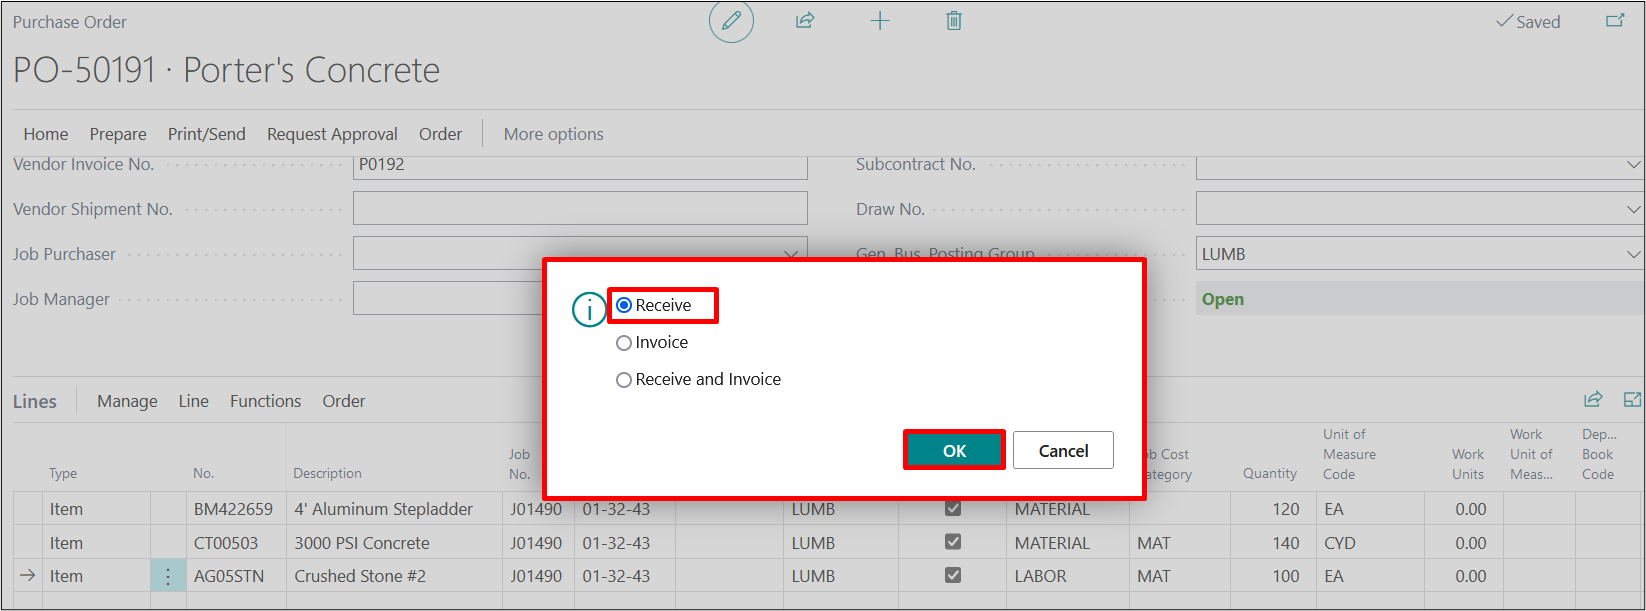Screen dimensions: 1646x611
Task: Click the trash delete icon
Action: click(x=954, y=21)
